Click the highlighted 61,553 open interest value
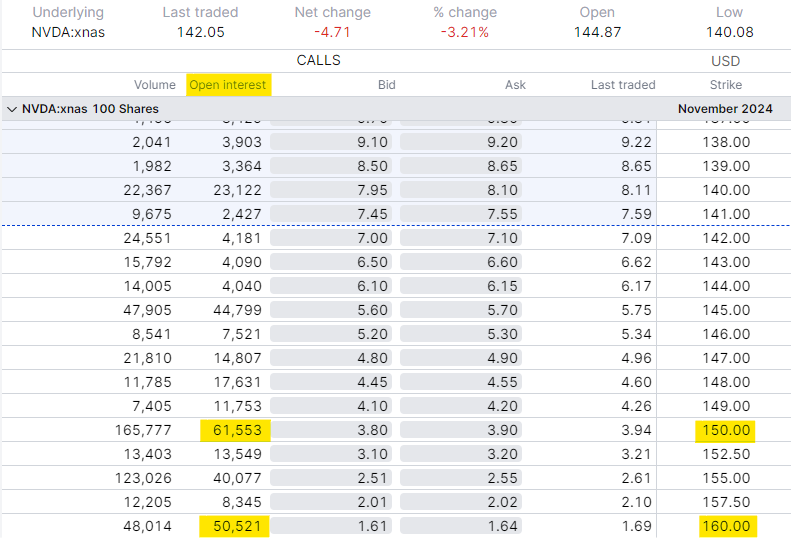 236,430
